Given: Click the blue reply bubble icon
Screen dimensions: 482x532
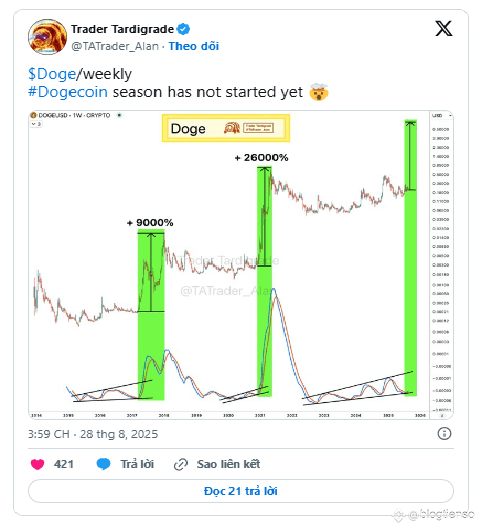Looking at the screenshot, I should [103, 464].
